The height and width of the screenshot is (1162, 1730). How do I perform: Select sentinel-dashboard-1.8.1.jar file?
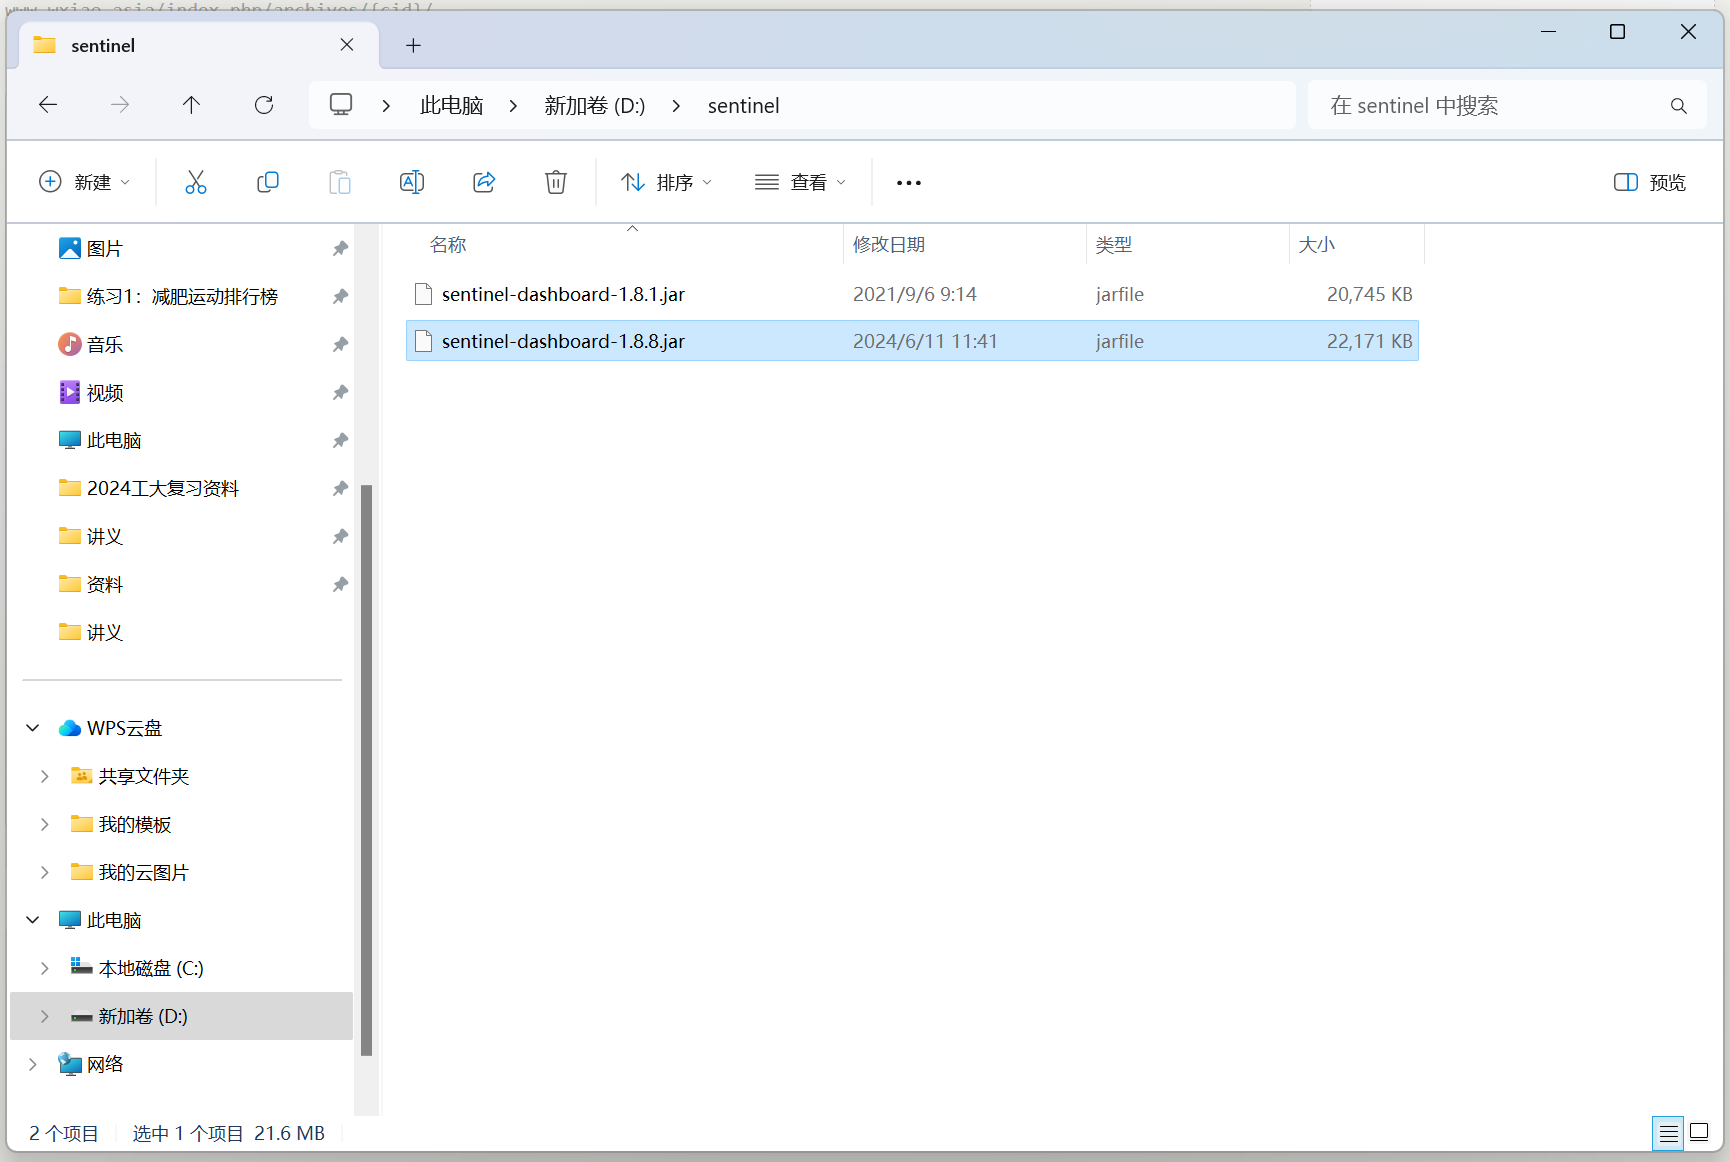[912, 294]
